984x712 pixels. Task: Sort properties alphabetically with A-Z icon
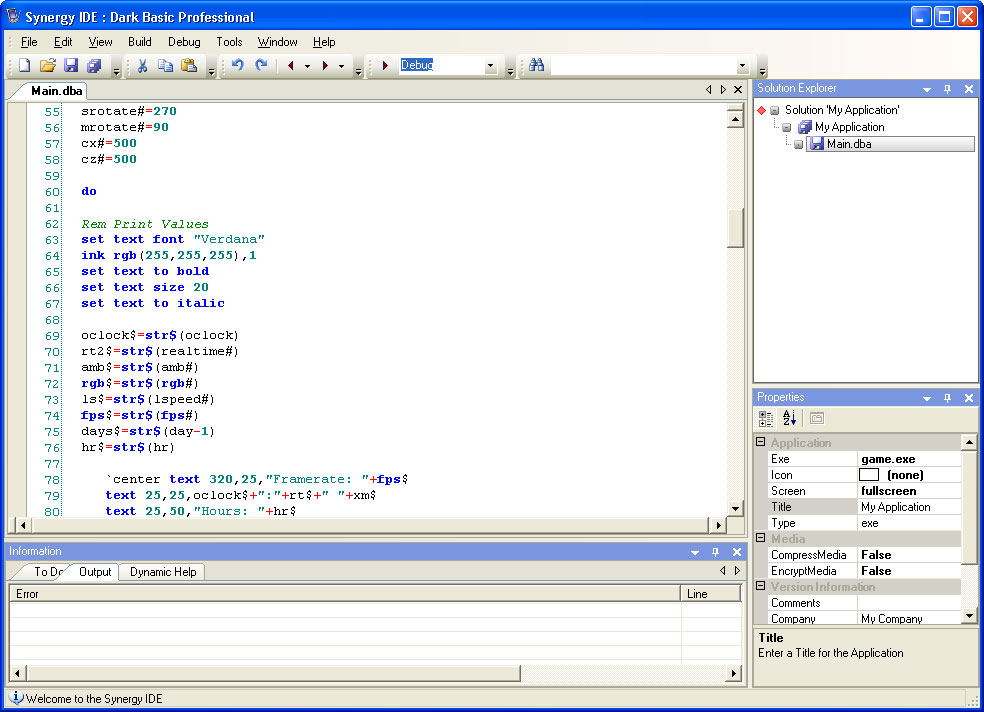coord(789,418)
